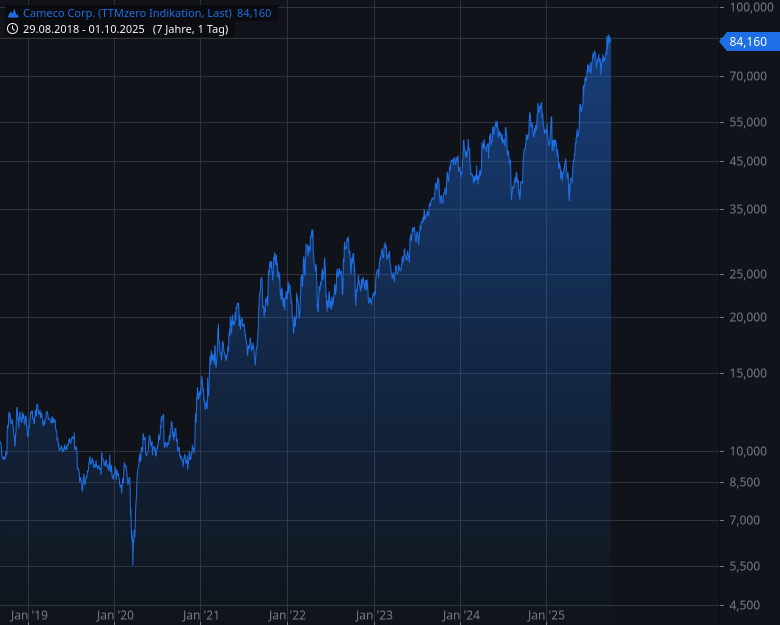Viewport: 780px width, 625px height.
Task: Click the clock icon before the date range
Action: [13, 29]
